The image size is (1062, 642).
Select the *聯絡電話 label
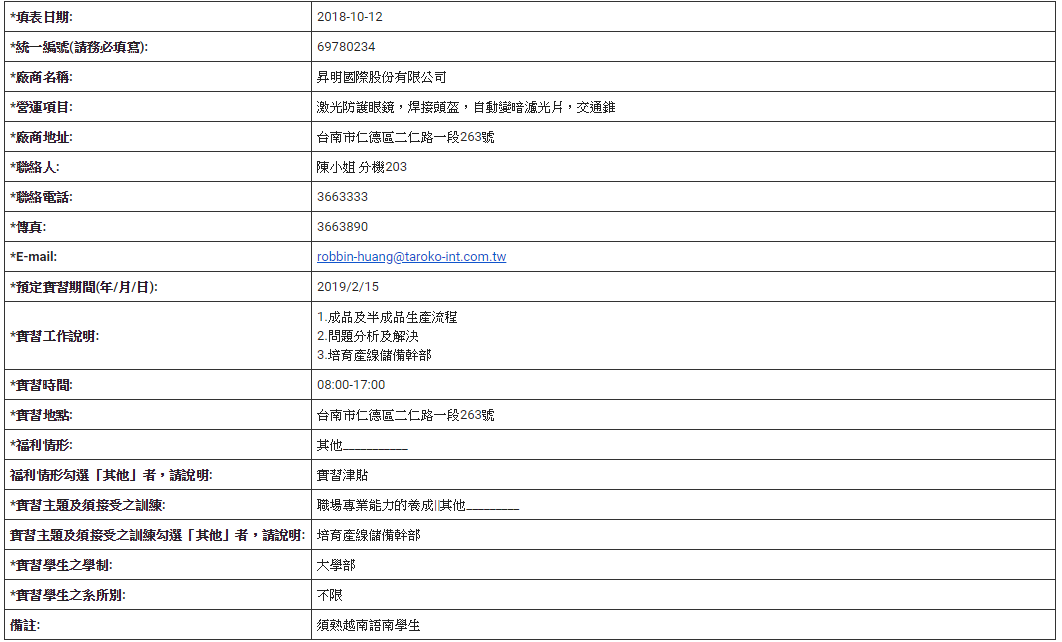(41, 197)
